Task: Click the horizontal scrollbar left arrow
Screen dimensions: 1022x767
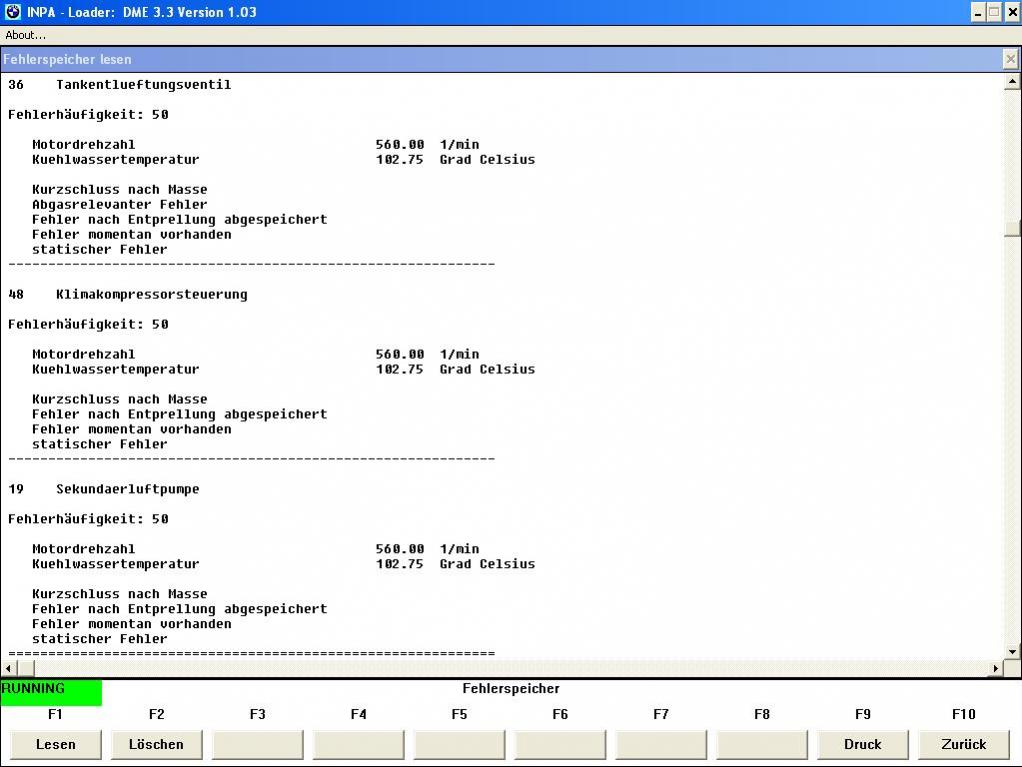Action: click(x=9, y=668)
